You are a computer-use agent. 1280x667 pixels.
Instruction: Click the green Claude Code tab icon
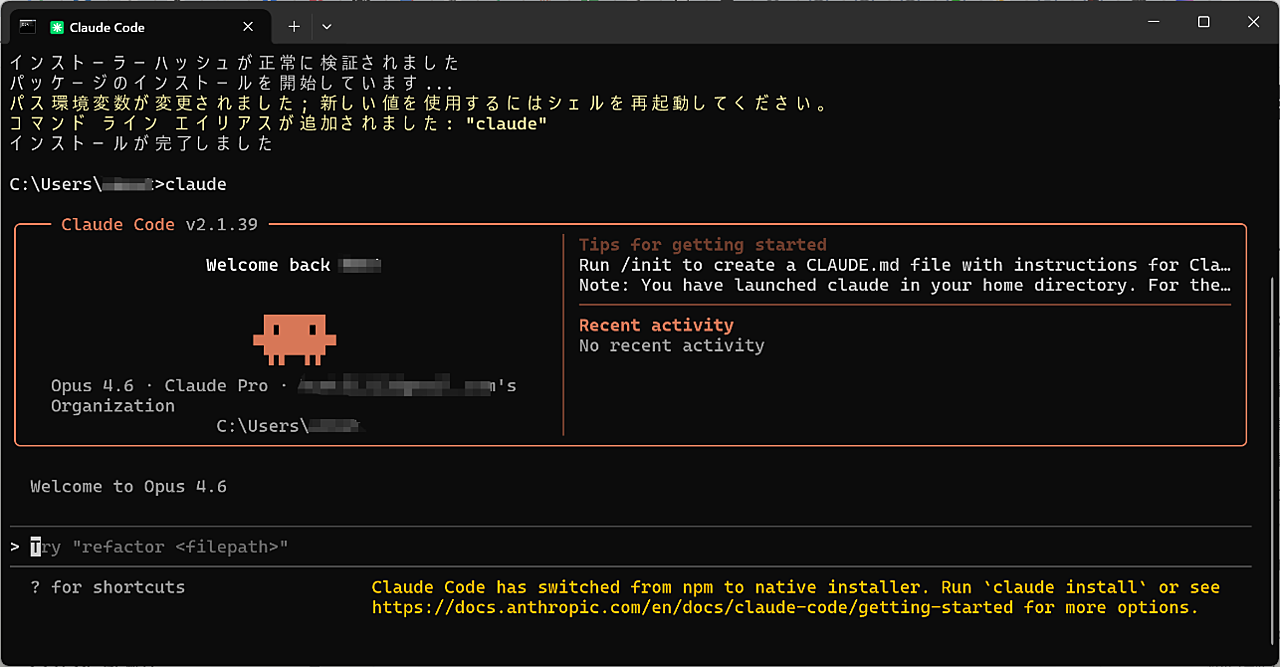pyautogui.click(x=58, y=27)
